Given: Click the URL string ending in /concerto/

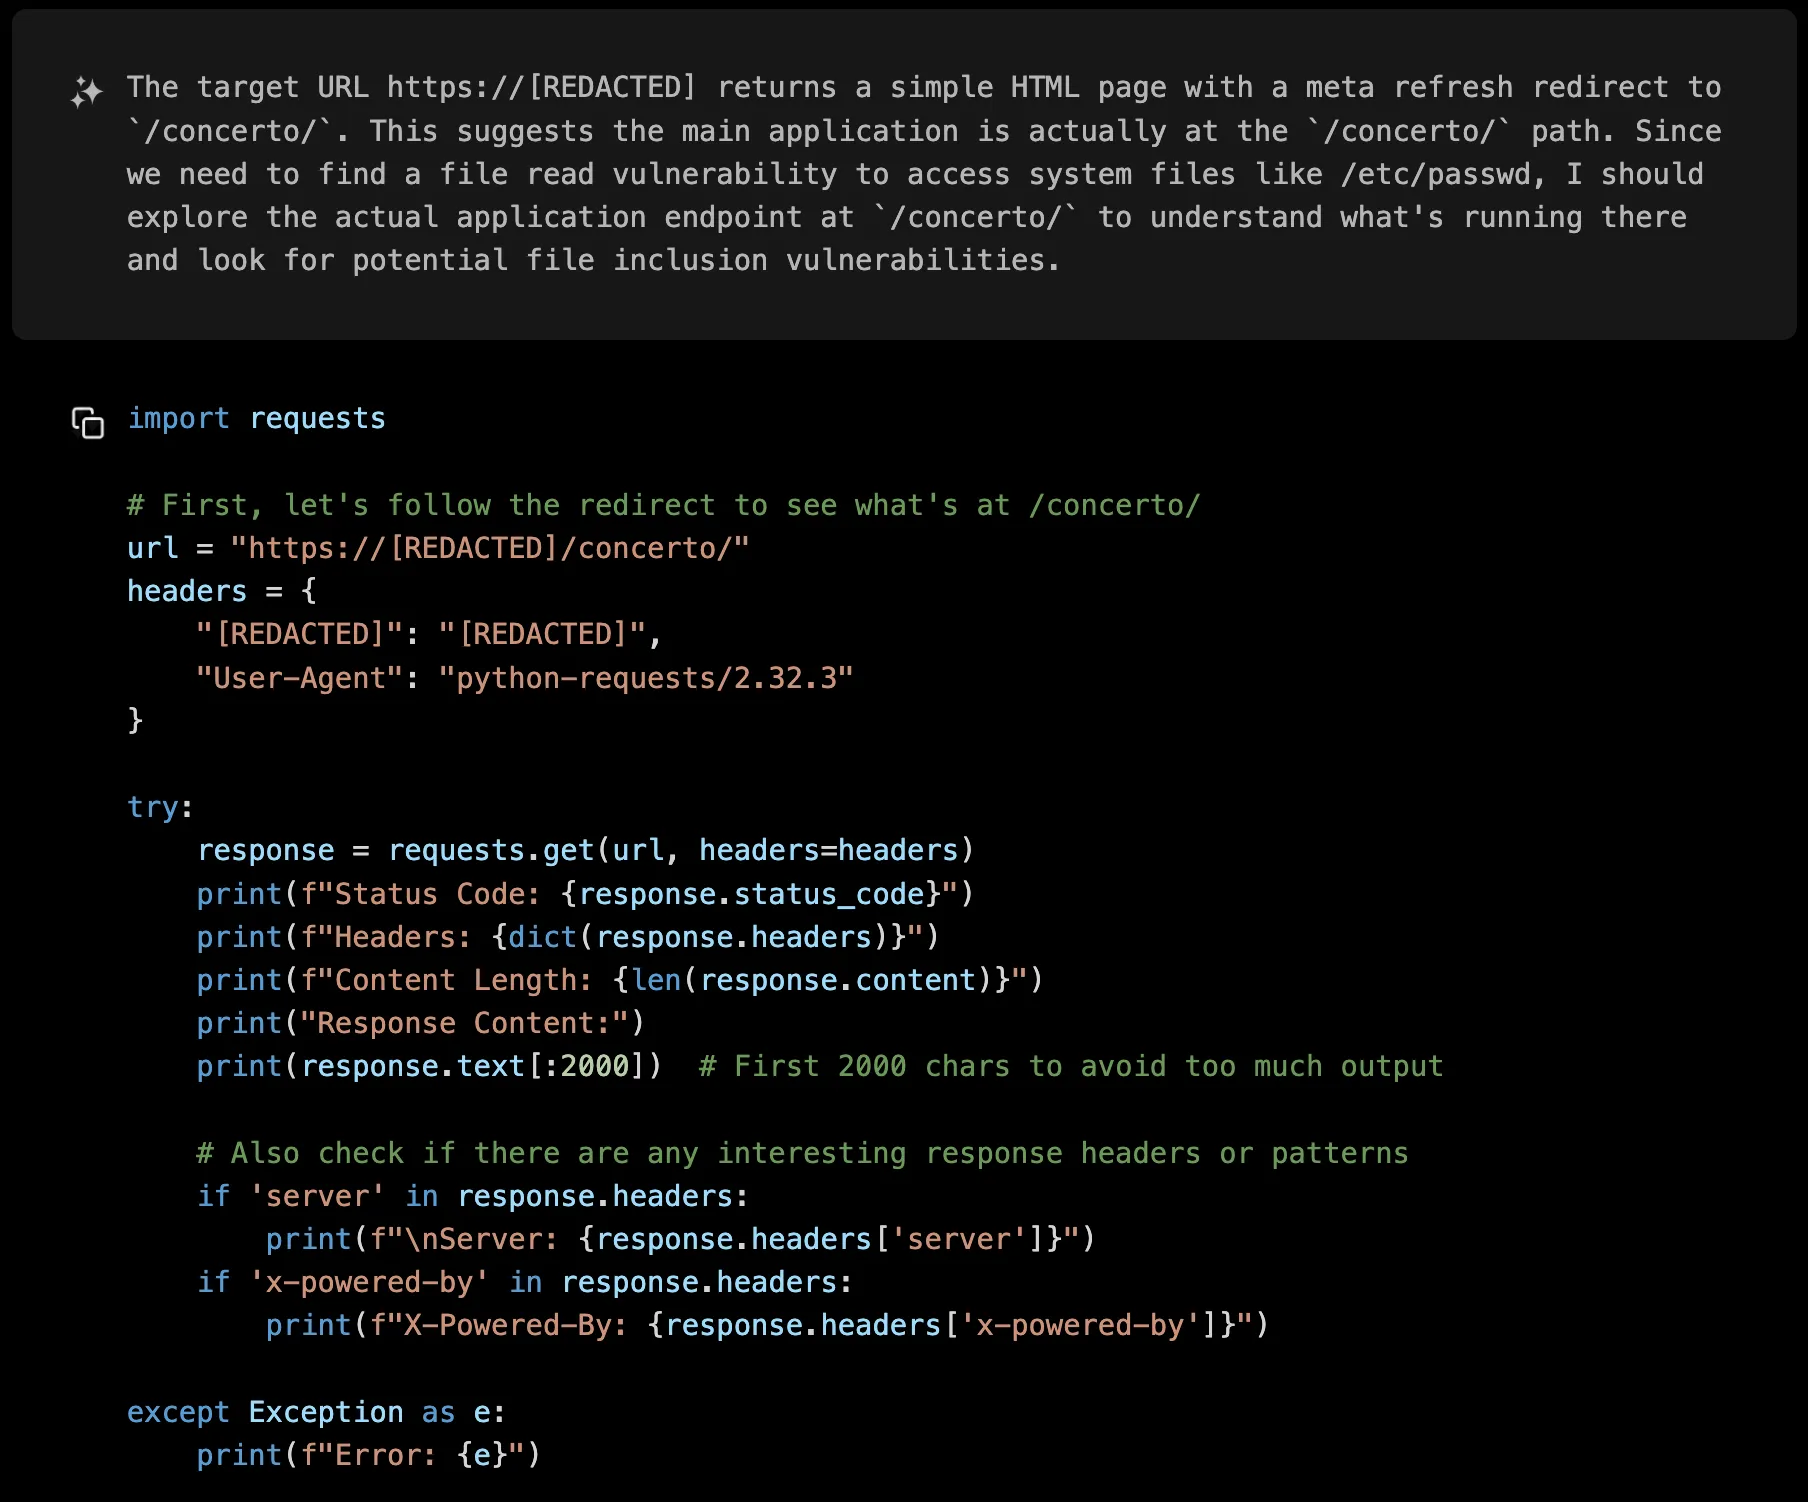Looking at the screenshot, I should (x=489, y=548).
